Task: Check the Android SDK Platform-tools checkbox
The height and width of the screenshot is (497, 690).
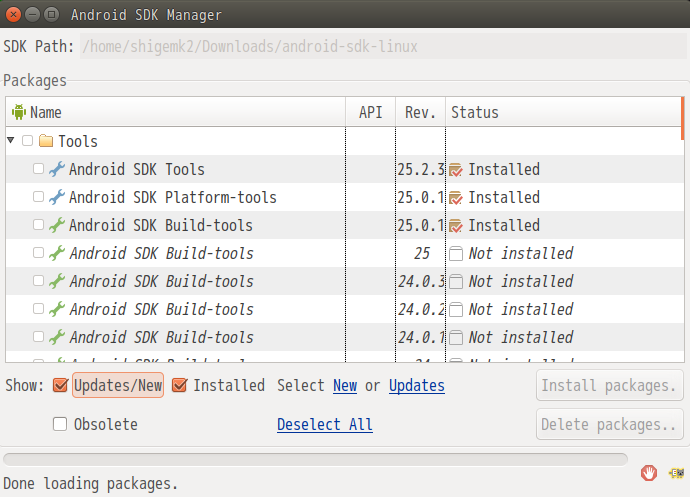Action: (x=38, y=197)
